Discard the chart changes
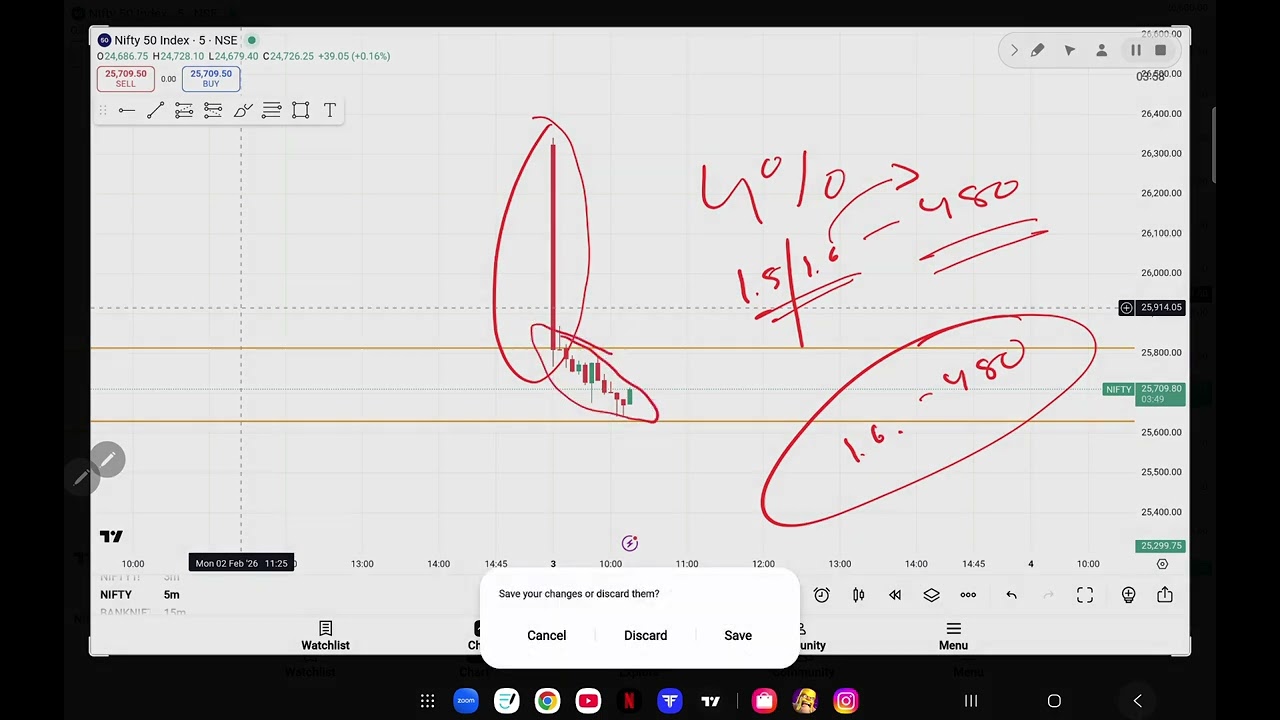Image resolution: width=1280 pixels, height=720 pixels. 645,636
